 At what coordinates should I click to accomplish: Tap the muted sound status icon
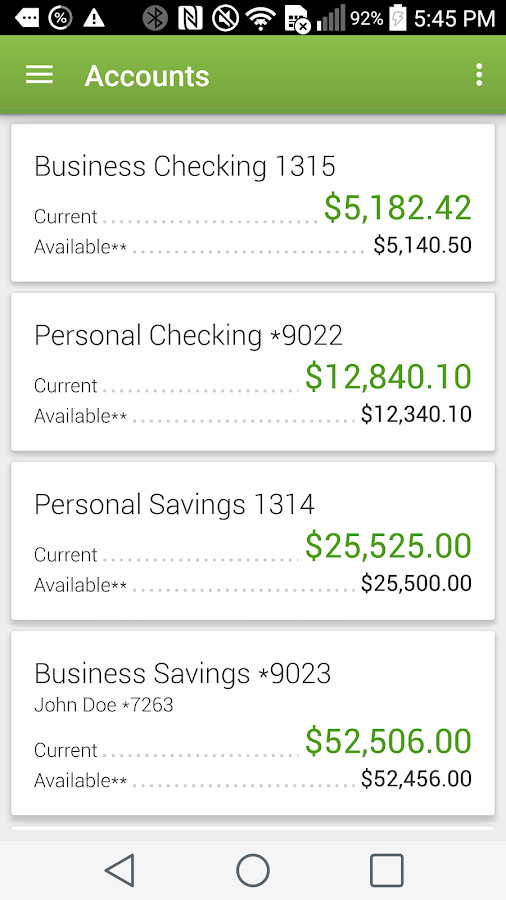coord(225,18)
